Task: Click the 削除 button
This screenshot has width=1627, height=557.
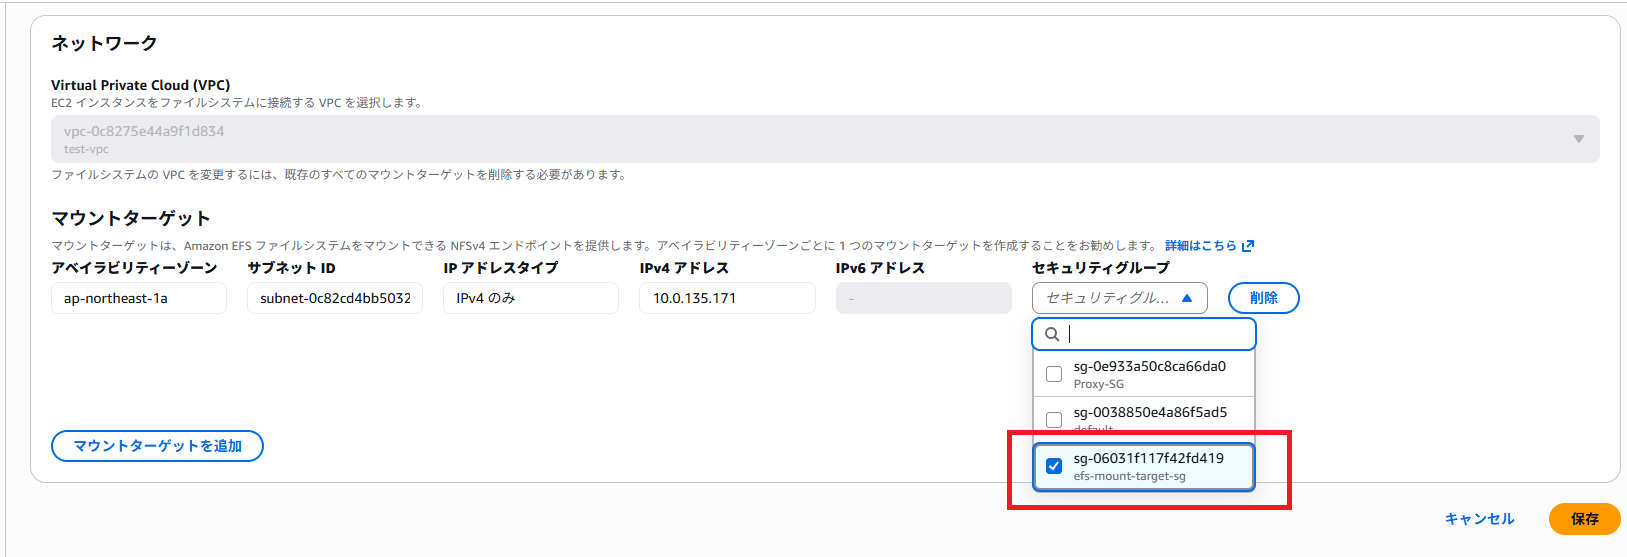Action: coord(1263,298)
